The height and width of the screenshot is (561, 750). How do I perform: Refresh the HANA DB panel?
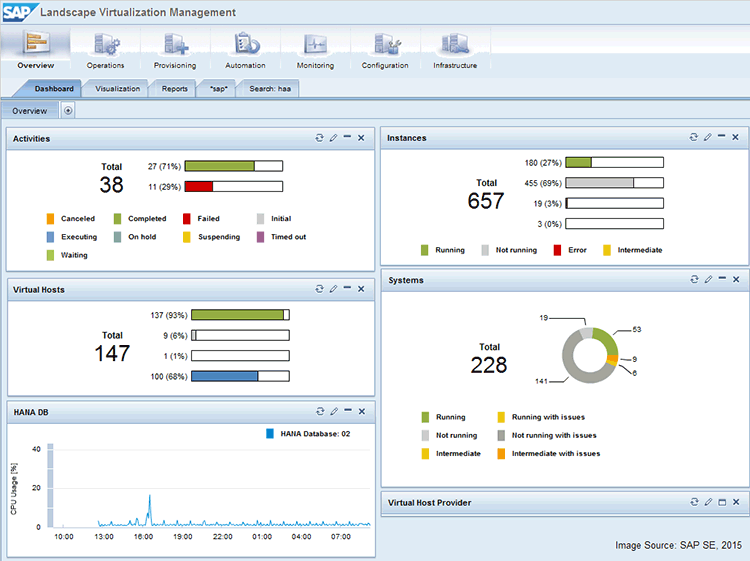pyautogui.click(x=319, y=411)
